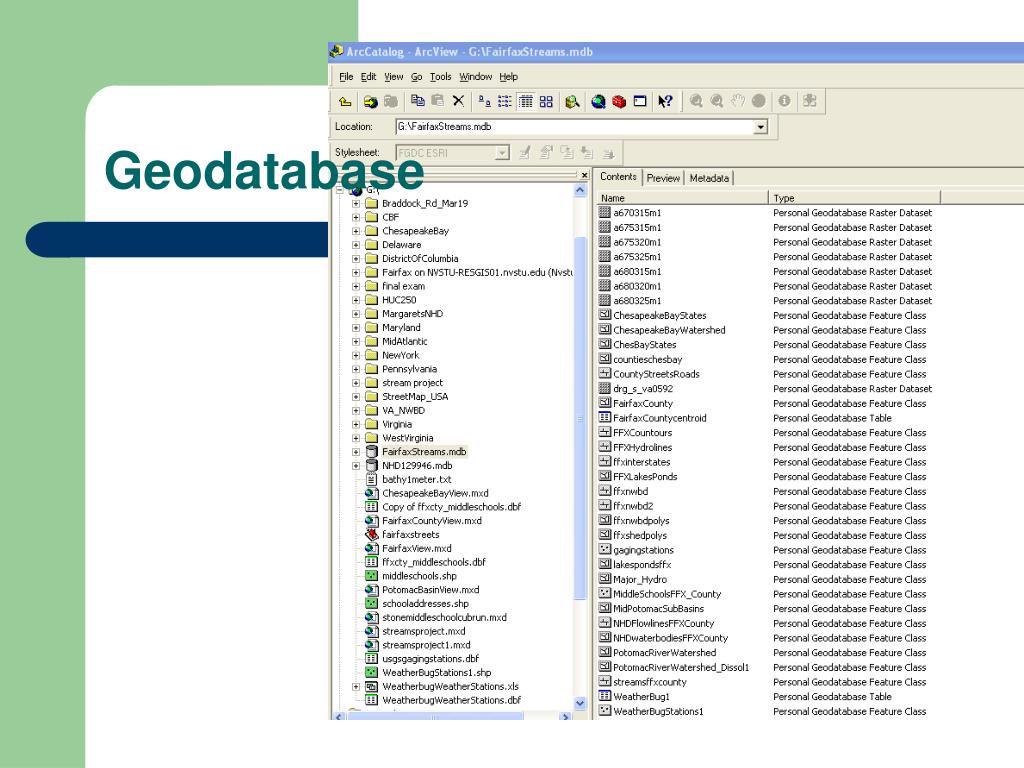
Task: Close the catalog tree panel
Action: coord(584,175)
